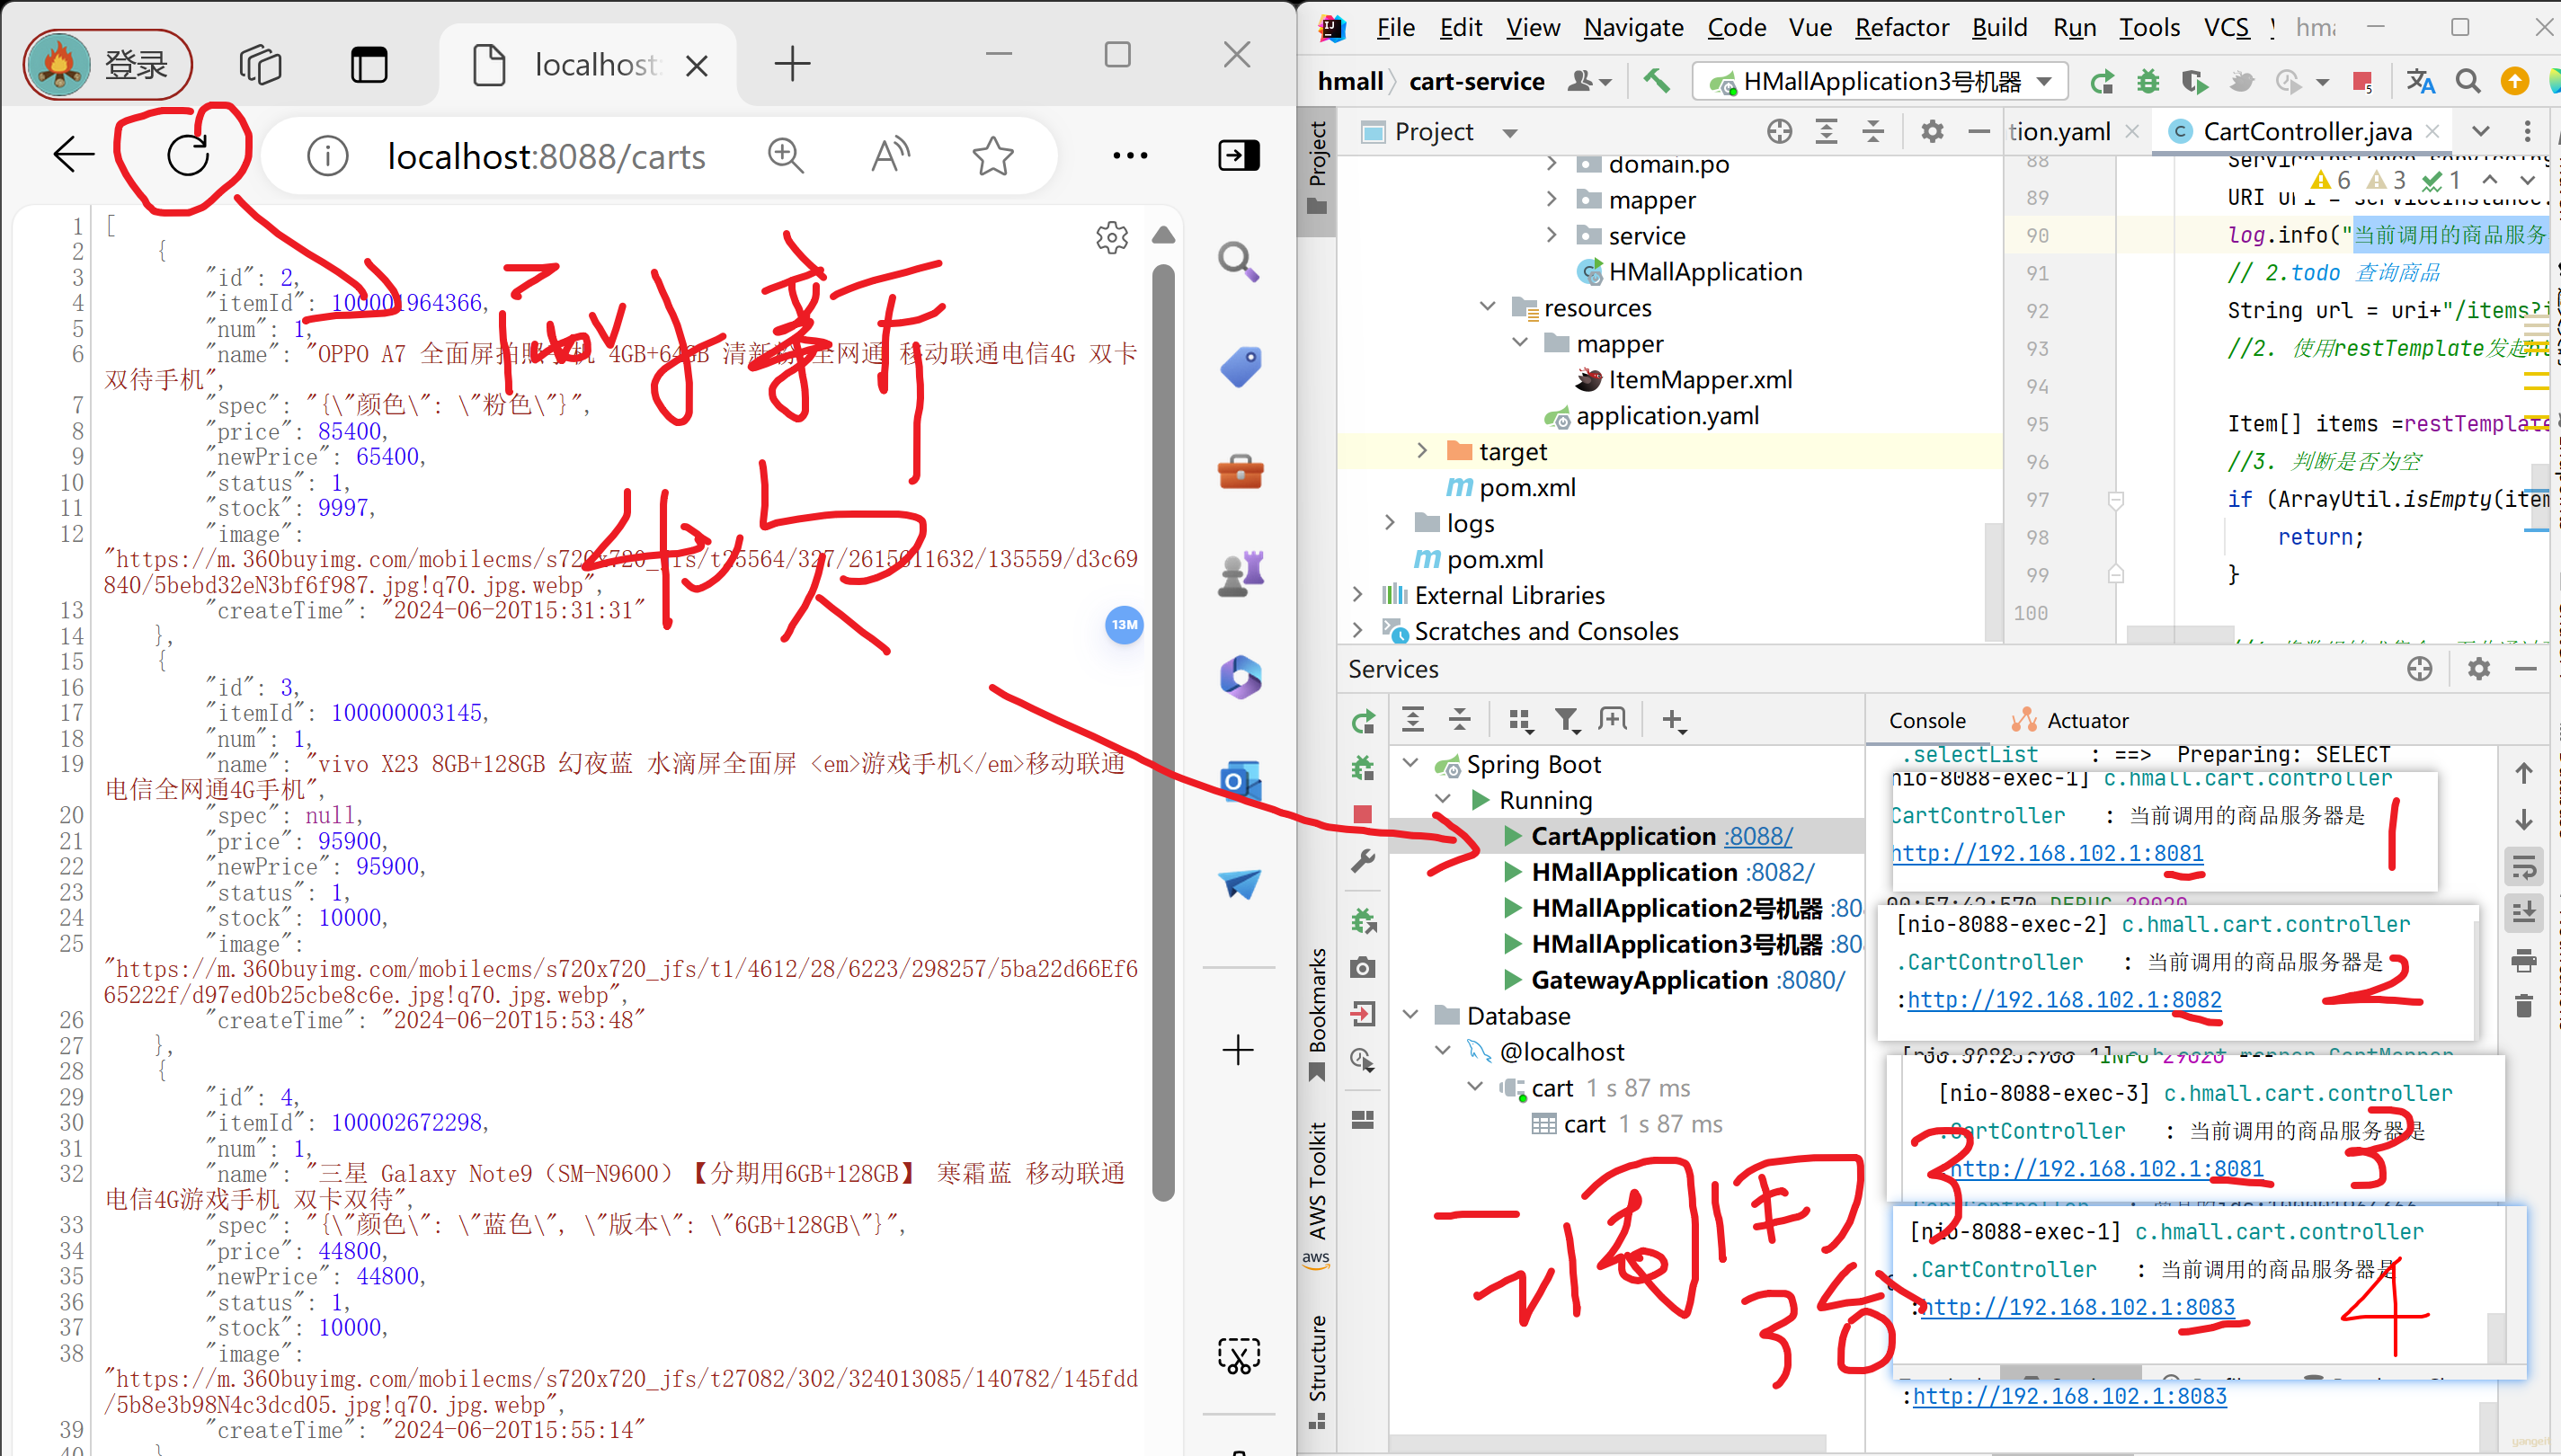Screen dimensions: 2561x1456
Task: Open the HMallApplication :8082/ link
Action: pos(1780,872)
